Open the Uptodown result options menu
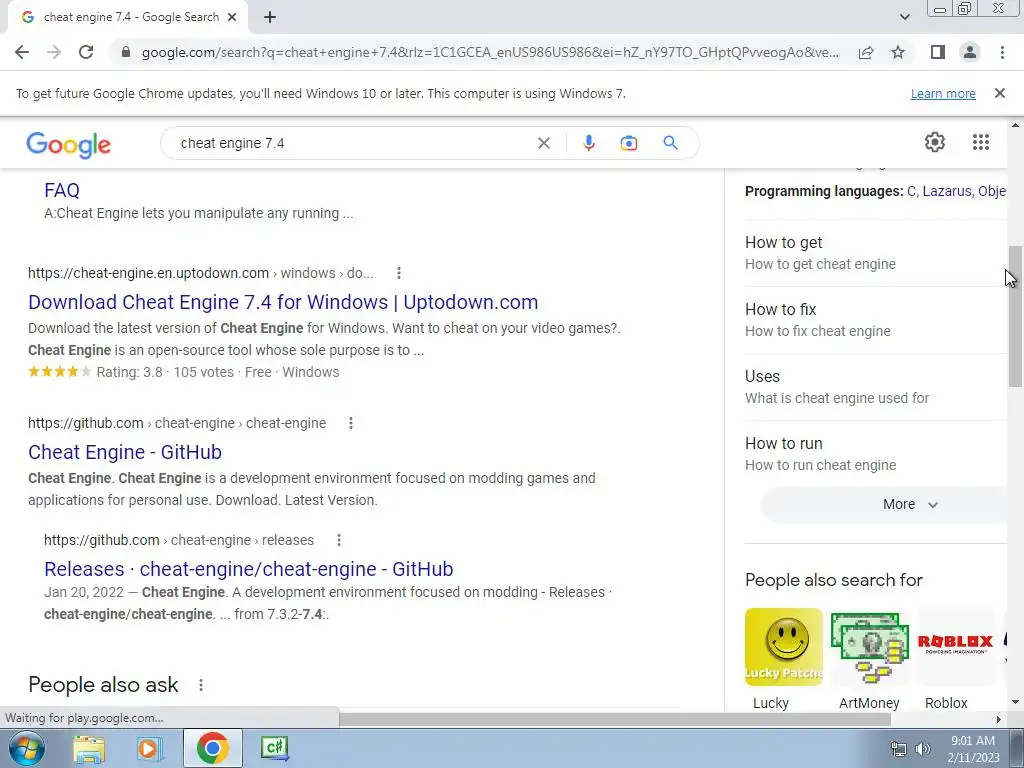The height and width of the screenshot is (768, 1024). point(398,273)
